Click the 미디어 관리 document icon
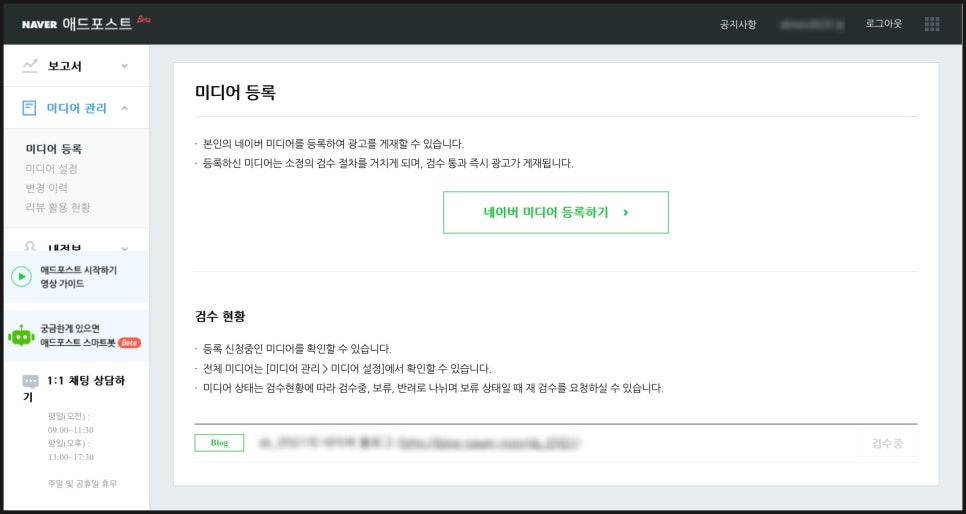Image resolution: width=966 pixels, height=514 pixels. (29, 108)
